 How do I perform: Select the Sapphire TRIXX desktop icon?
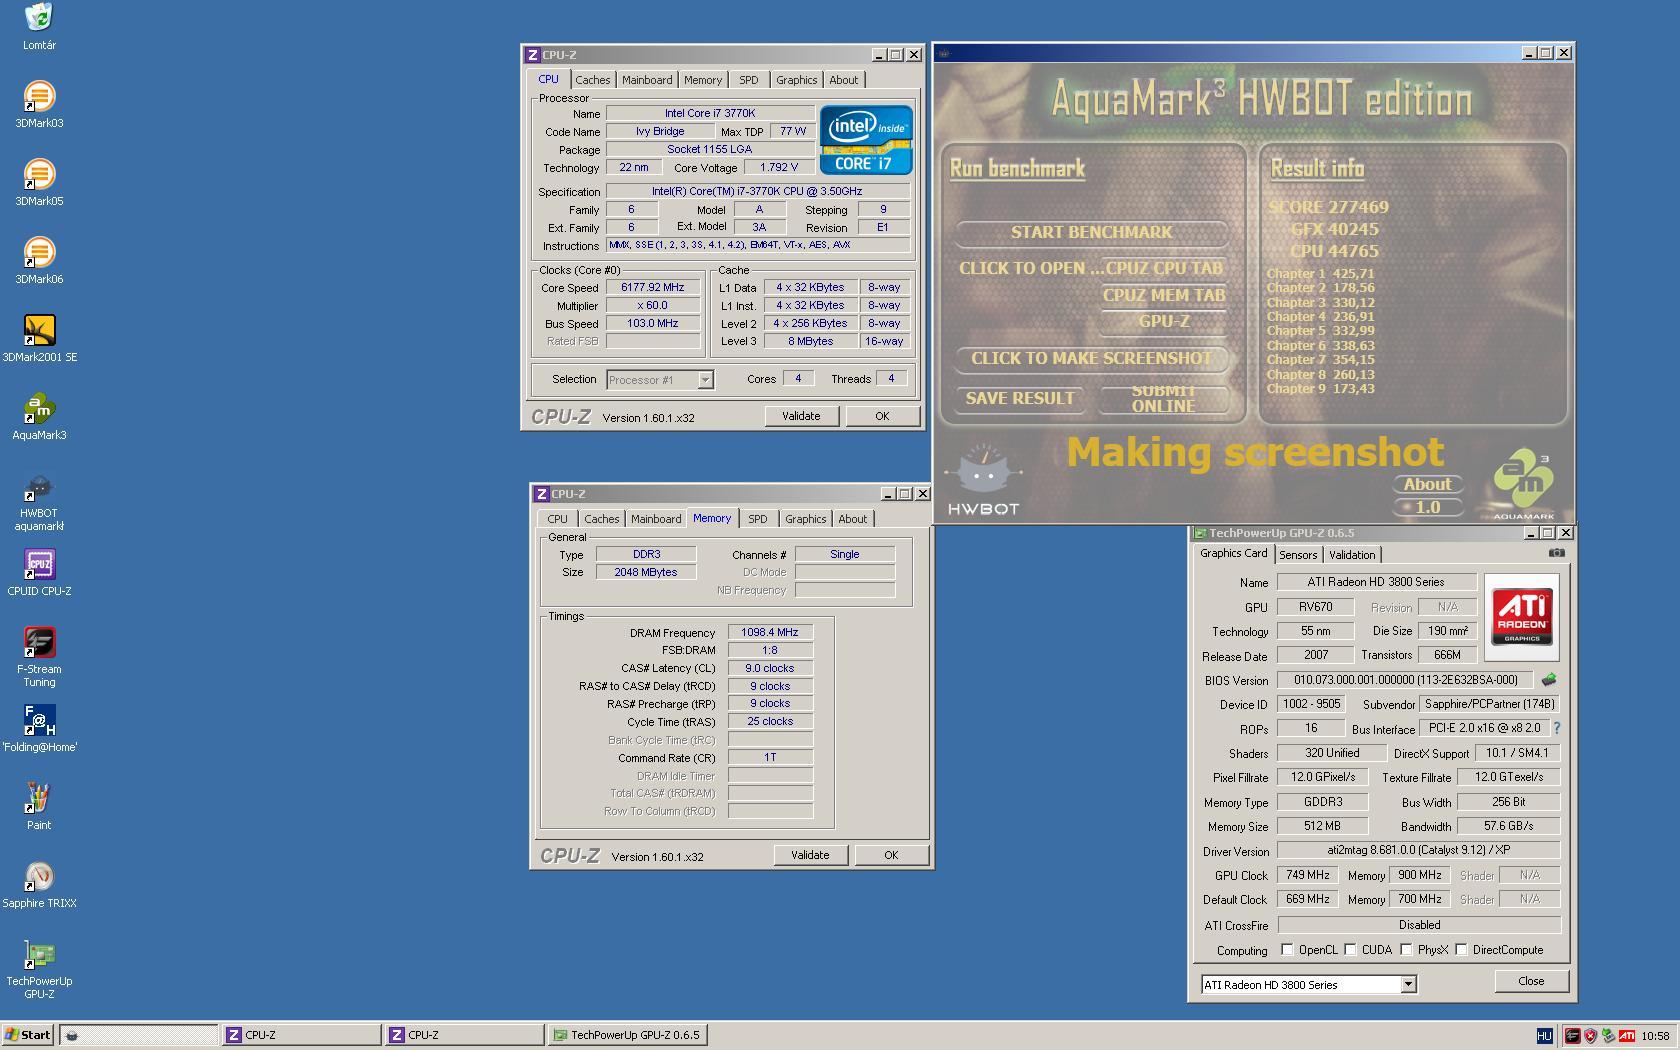point(39,885)
